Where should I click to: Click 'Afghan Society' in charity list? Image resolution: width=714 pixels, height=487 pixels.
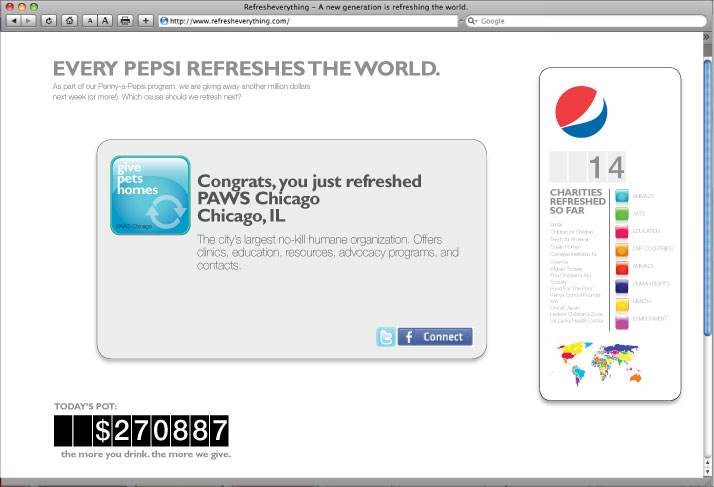[x=566, y=269]
